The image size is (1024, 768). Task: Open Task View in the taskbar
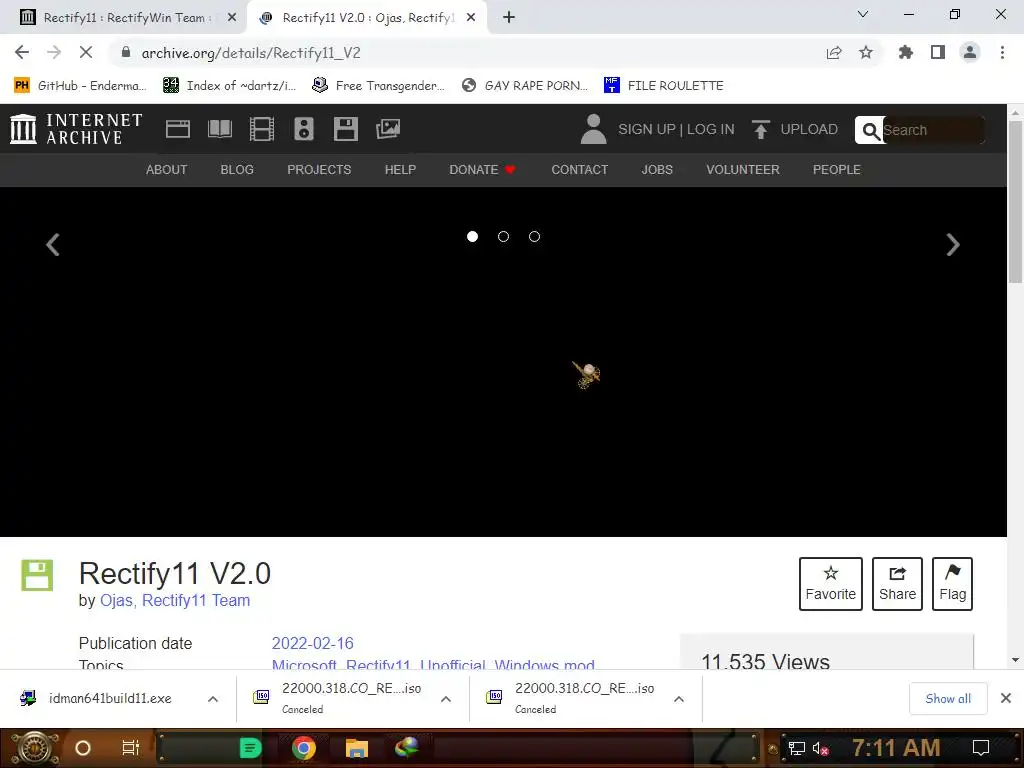tap(131, 748)
